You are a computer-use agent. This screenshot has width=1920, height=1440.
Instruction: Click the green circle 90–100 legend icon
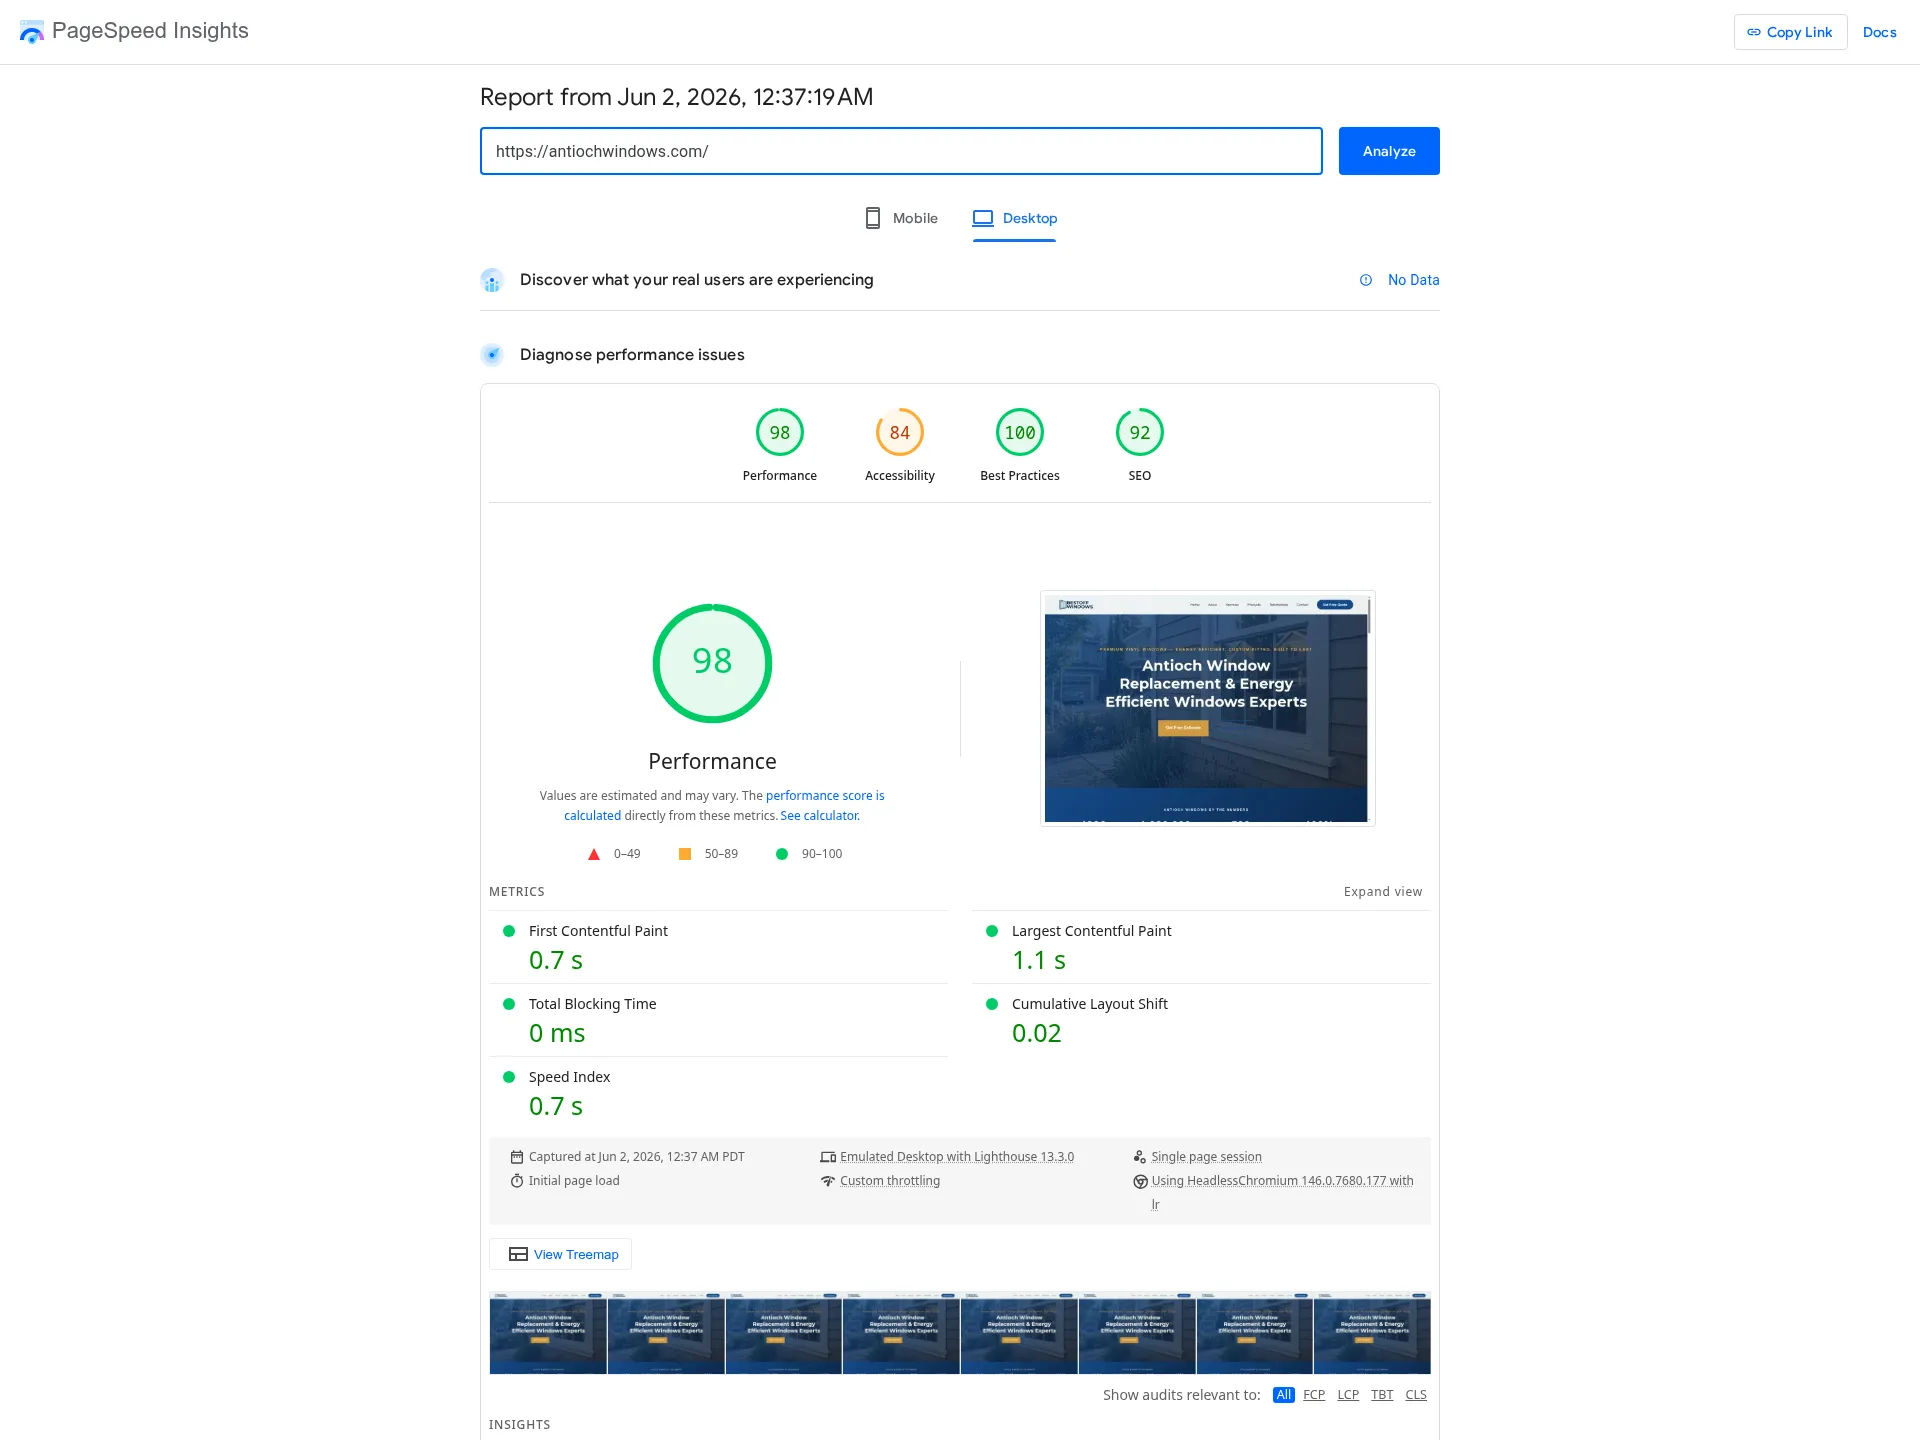click(x=782, y=854)
